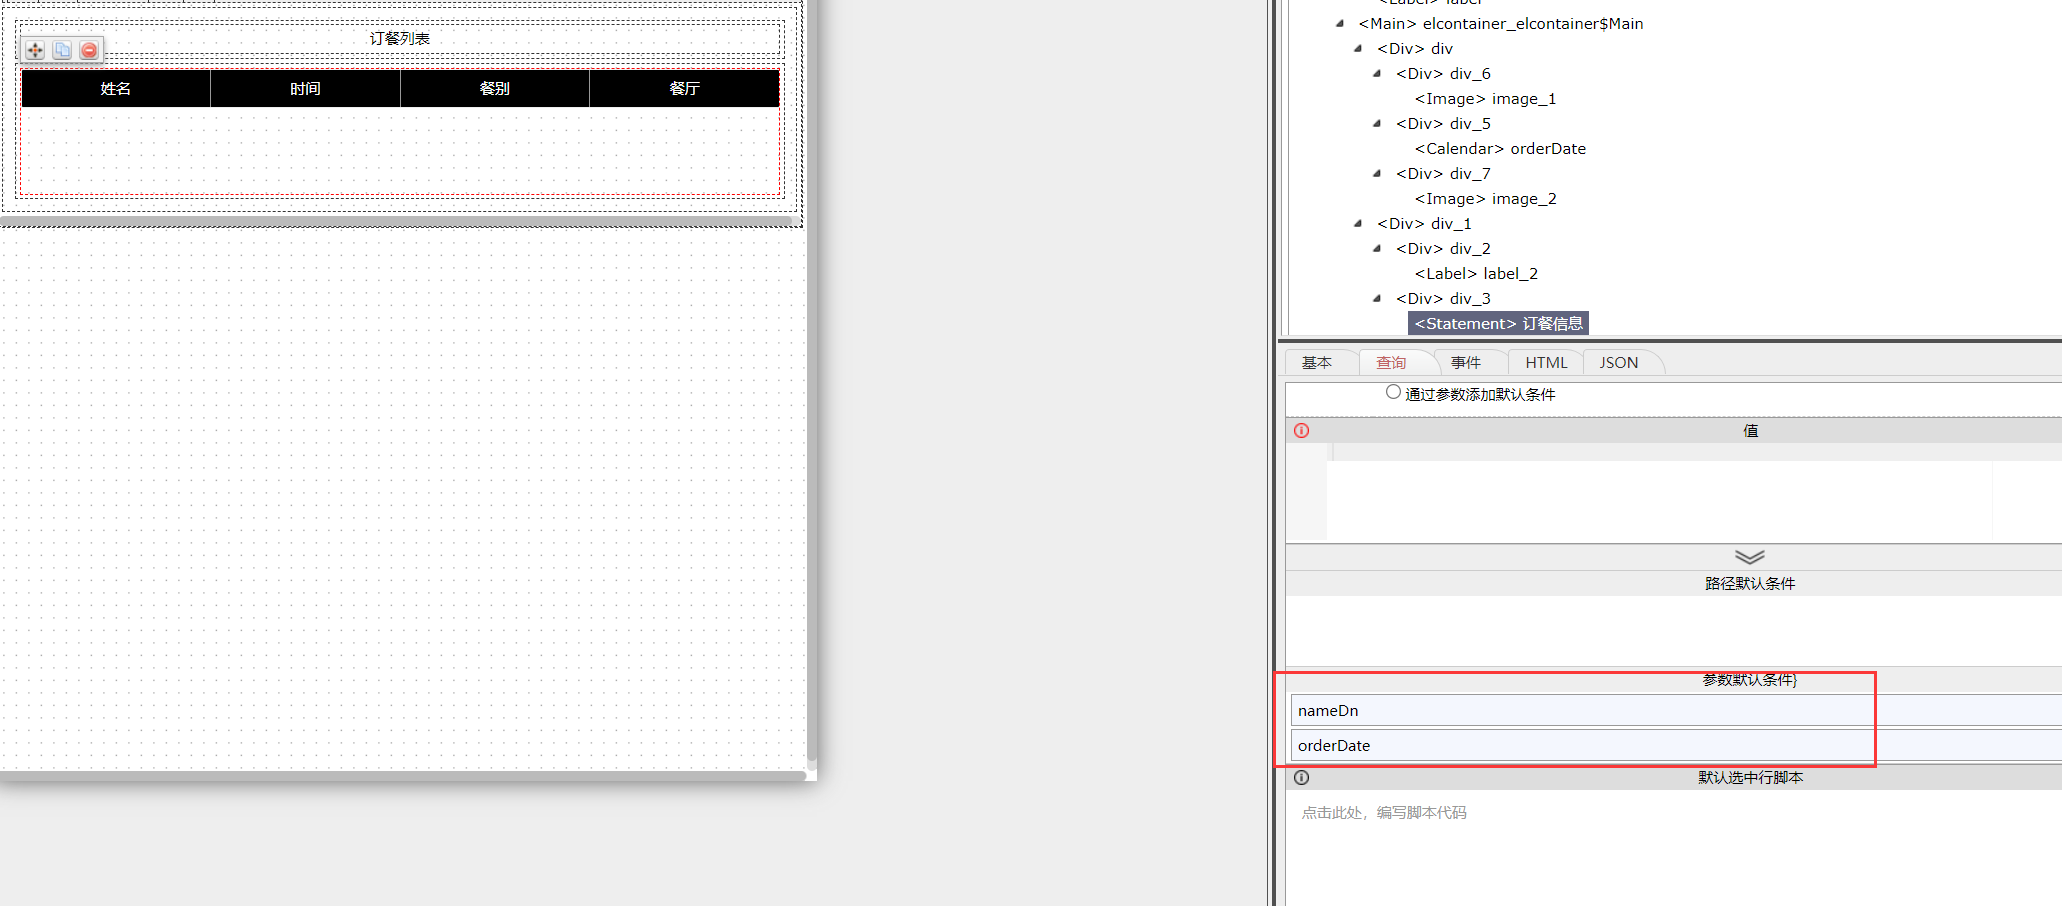2062x906 pixels.
Task: Select the Image image_1 tree node
Action: (1485, 98)
